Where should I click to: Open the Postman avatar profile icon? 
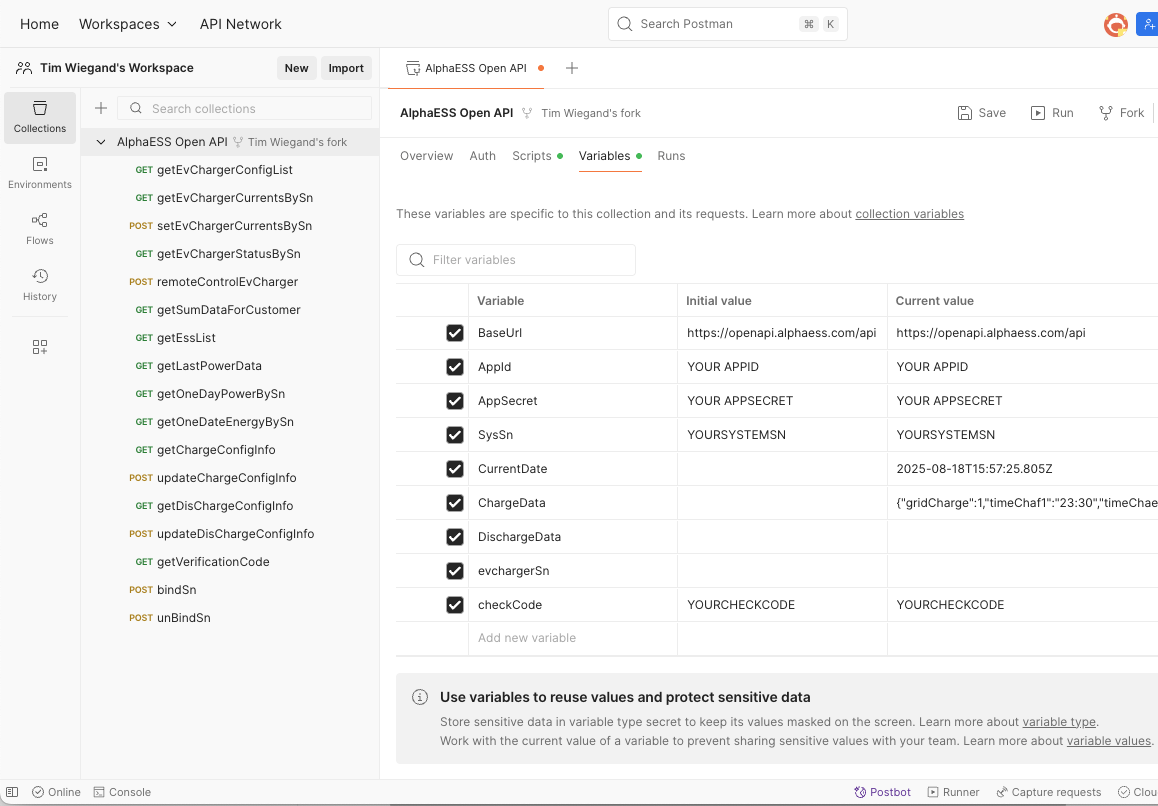1115,24
